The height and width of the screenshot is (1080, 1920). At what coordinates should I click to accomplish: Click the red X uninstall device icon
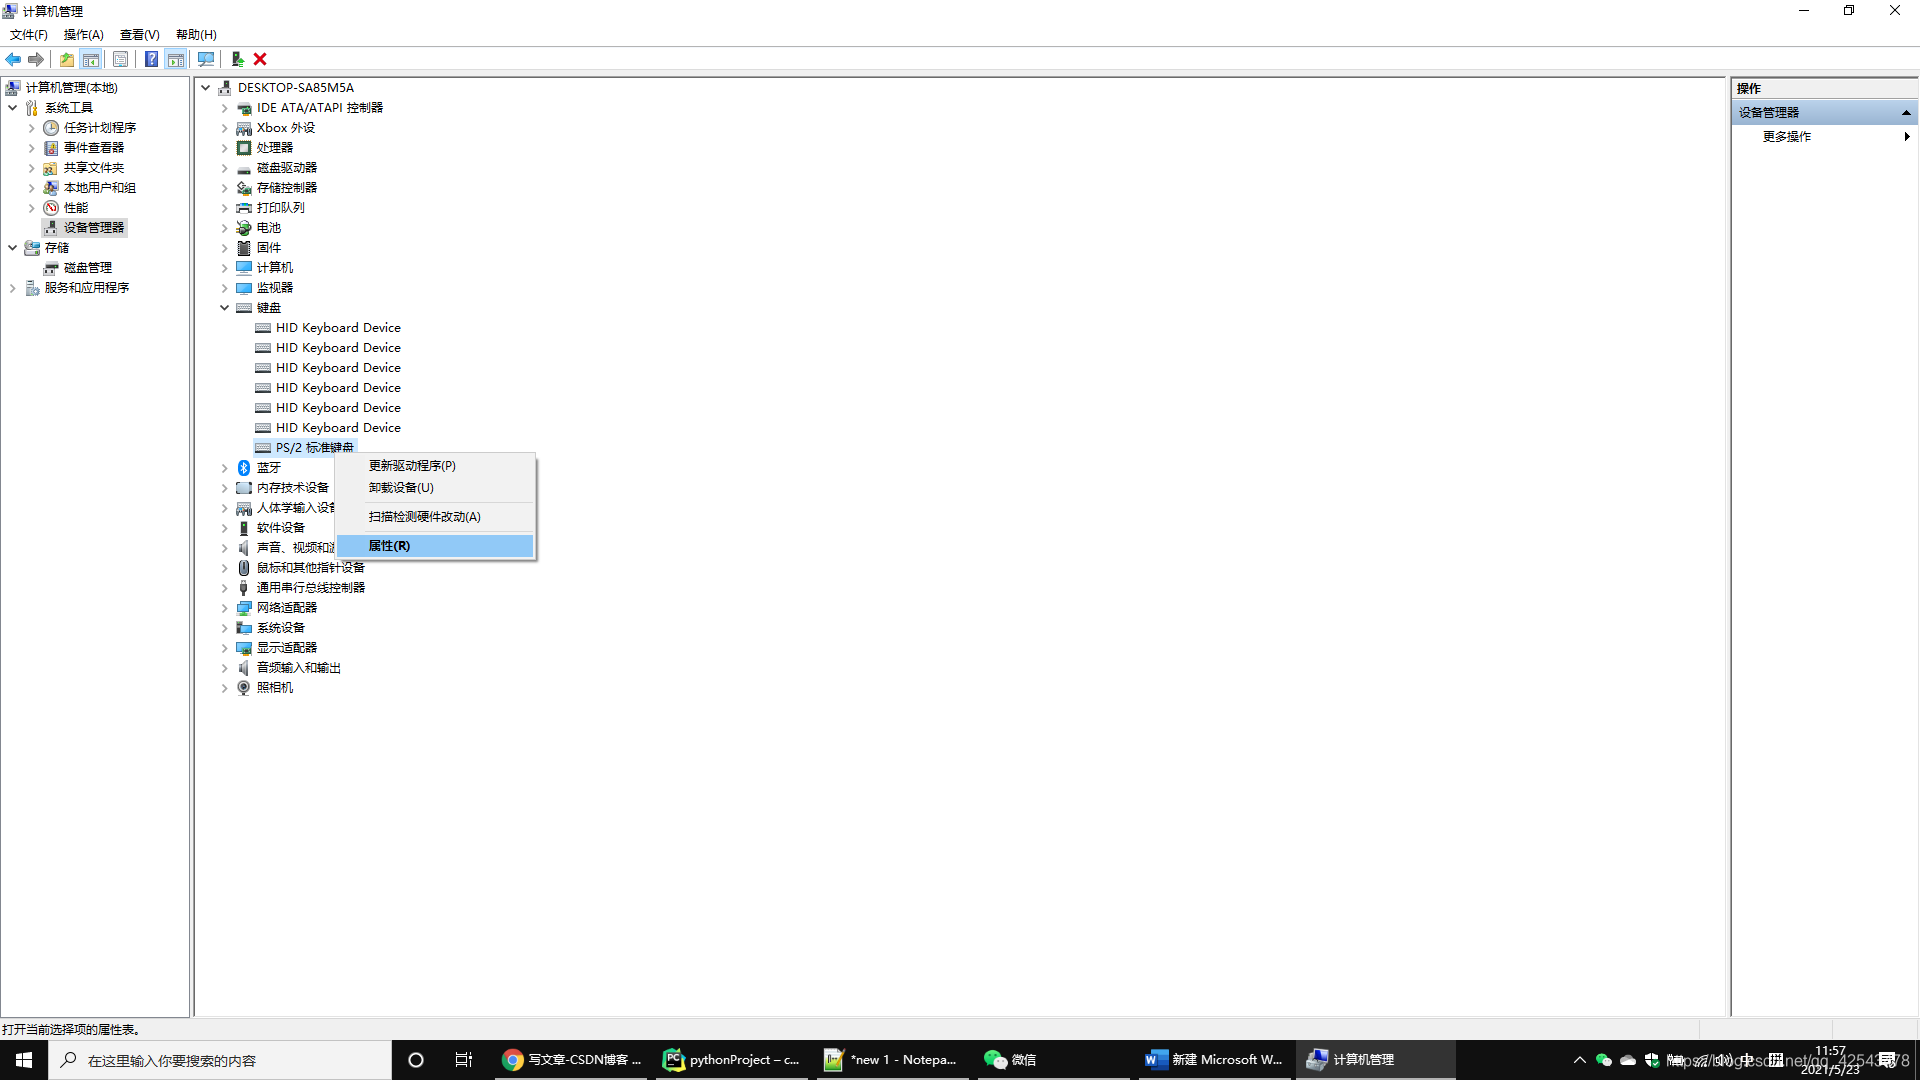click(260, 59)
